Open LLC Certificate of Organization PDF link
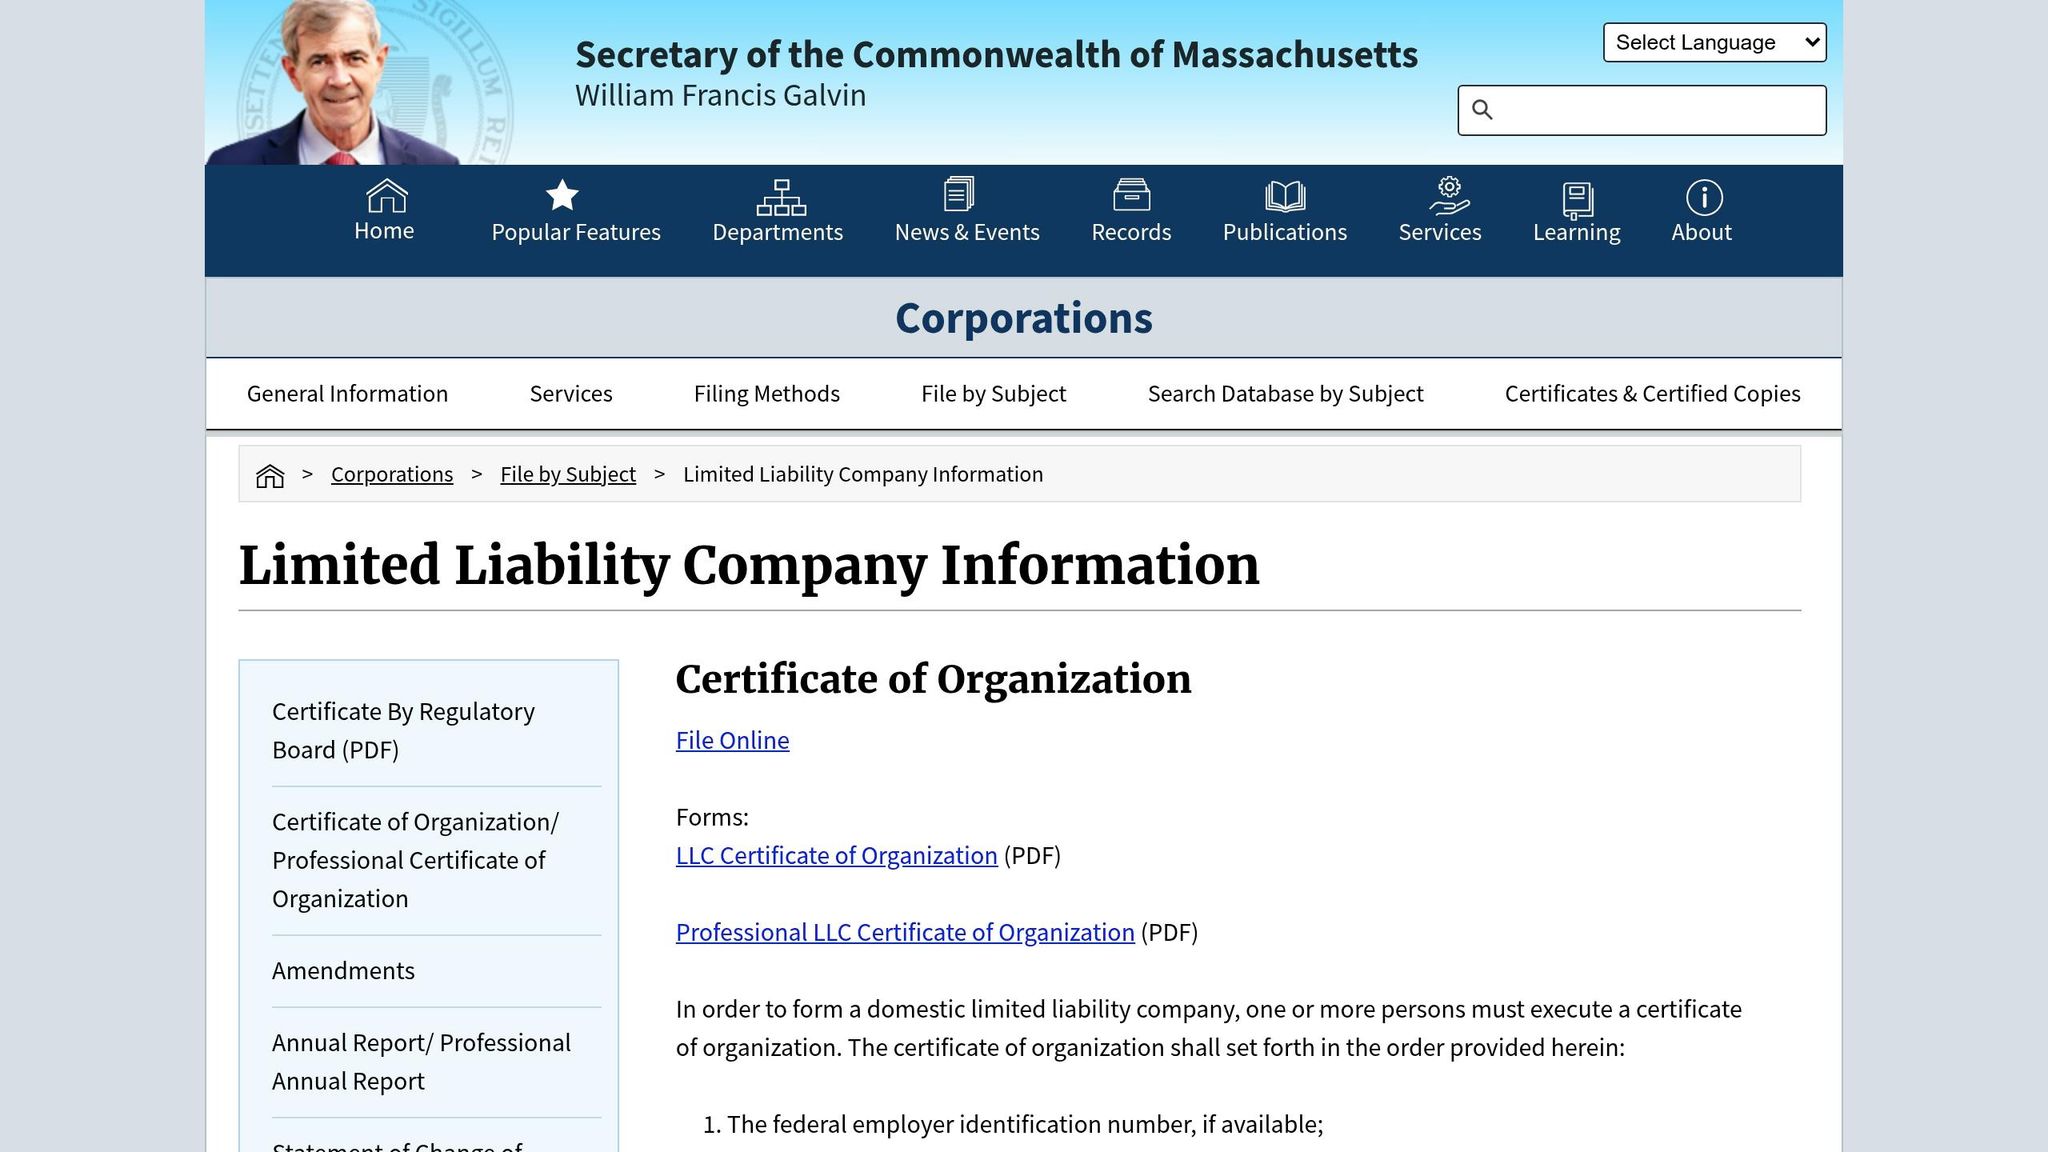The image size is (2048, 1152). coord(836,856)
